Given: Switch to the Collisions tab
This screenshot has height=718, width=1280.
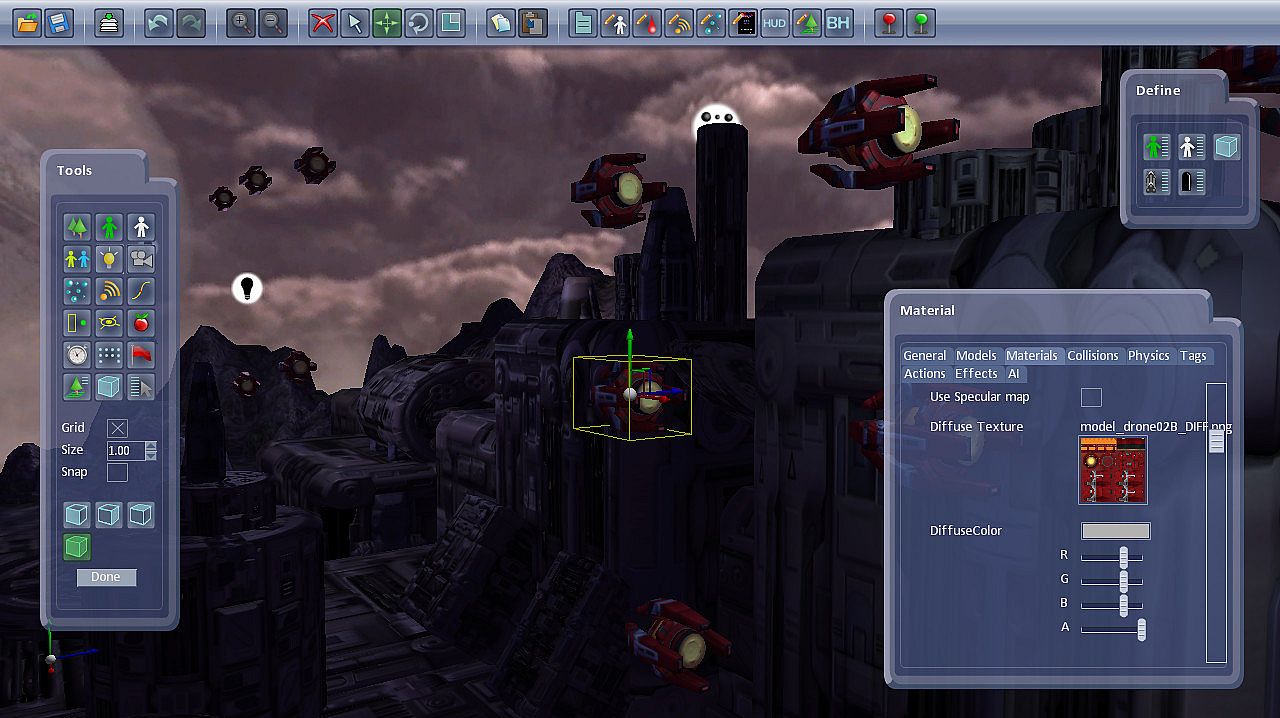Looking at the screenshot, I should pos(1092,355).
